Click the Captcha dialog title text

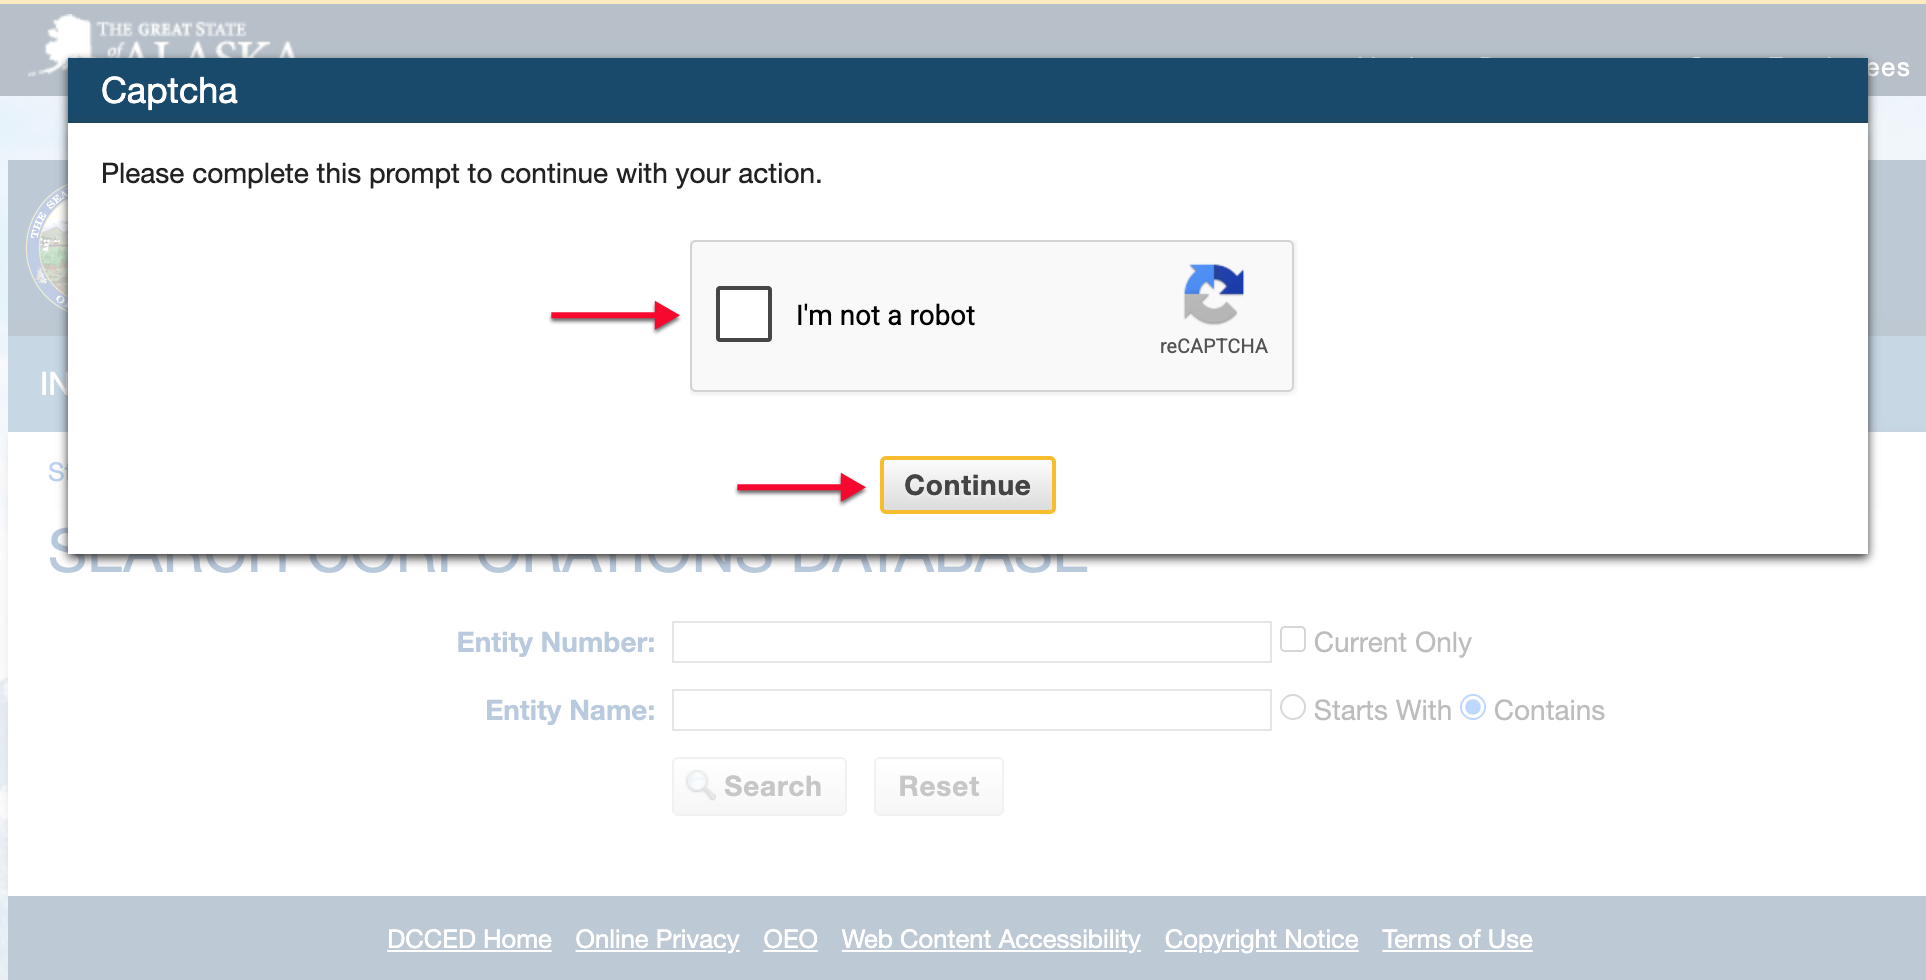[x=169, y=91]
